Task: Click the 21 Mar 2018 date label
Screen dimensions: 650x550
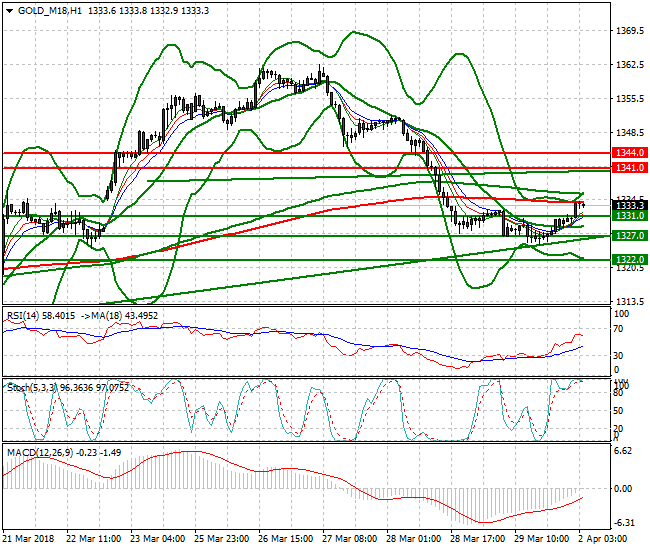Action: 28,539
